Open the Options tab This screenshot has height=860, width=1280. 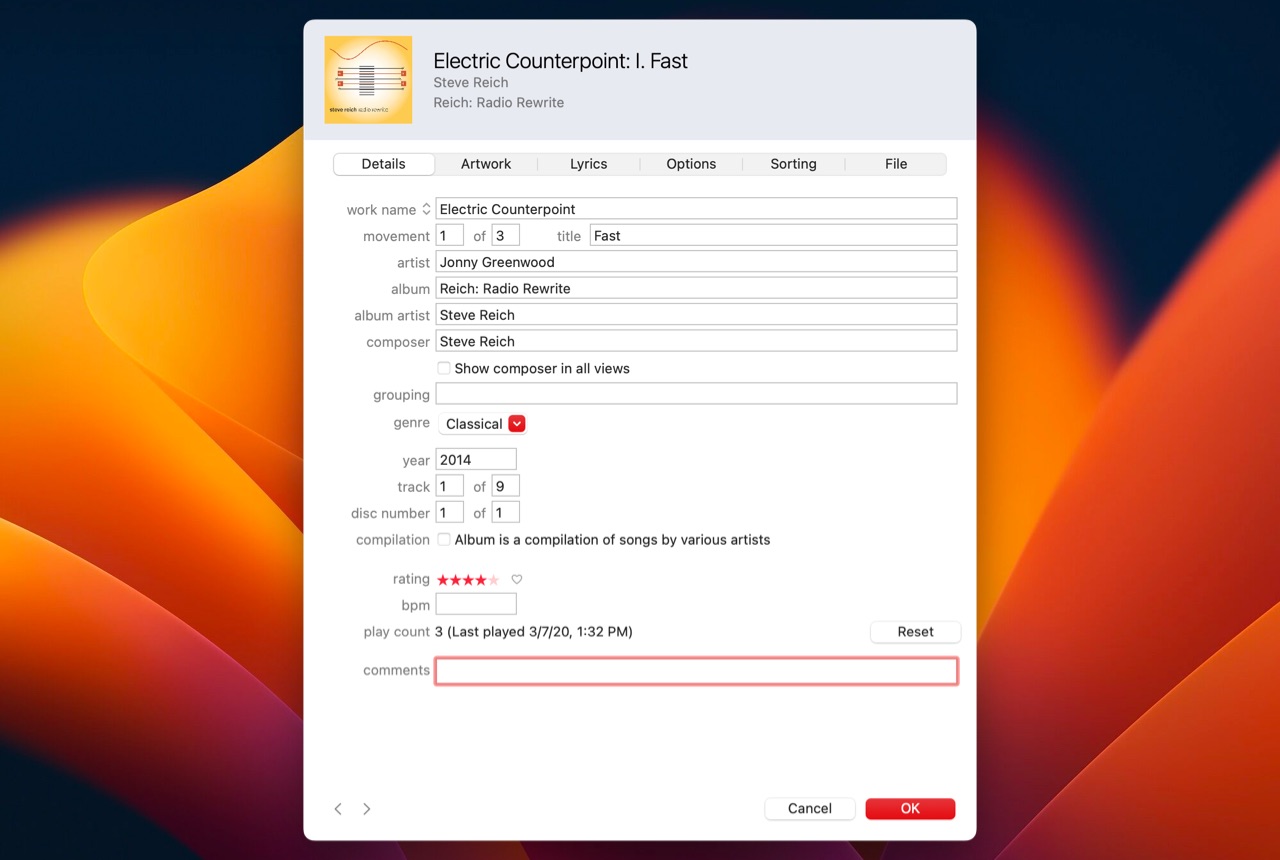tap(692, 164)
